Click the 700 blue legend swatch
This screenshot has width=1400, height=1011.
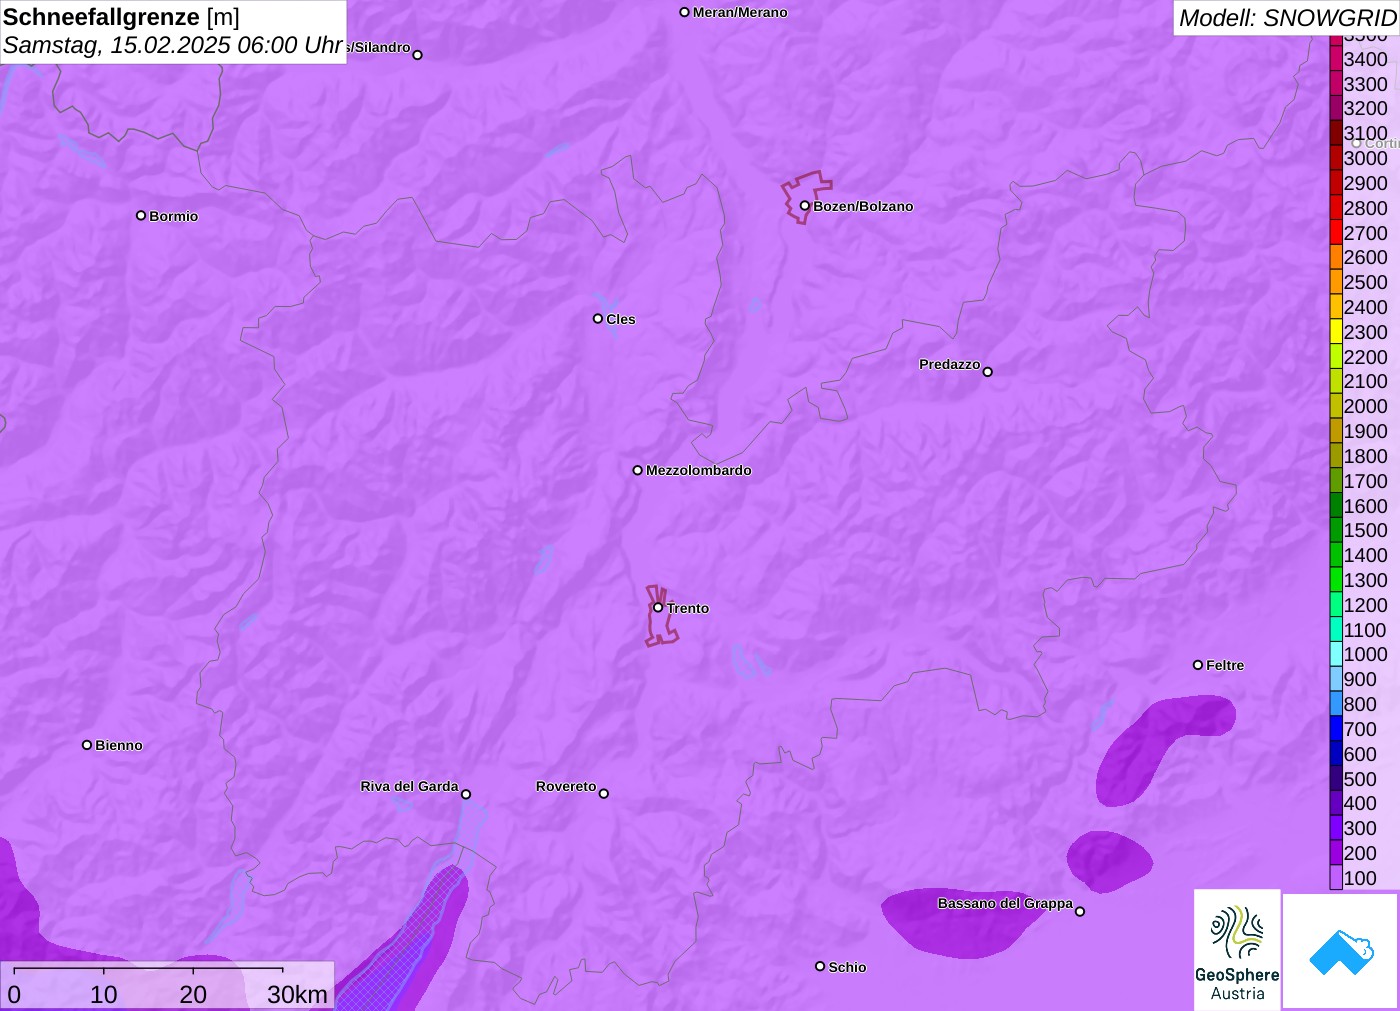(x=1336, y=728)
